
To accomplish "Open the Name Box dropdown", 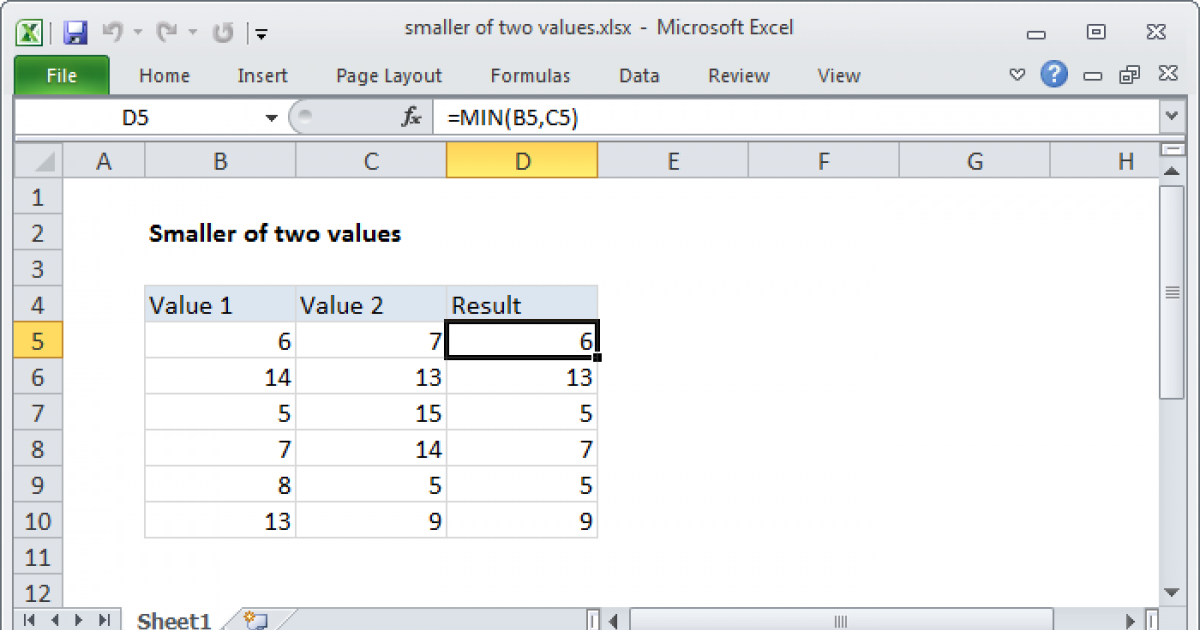I will pyautogui.click(x=270, y=116).
